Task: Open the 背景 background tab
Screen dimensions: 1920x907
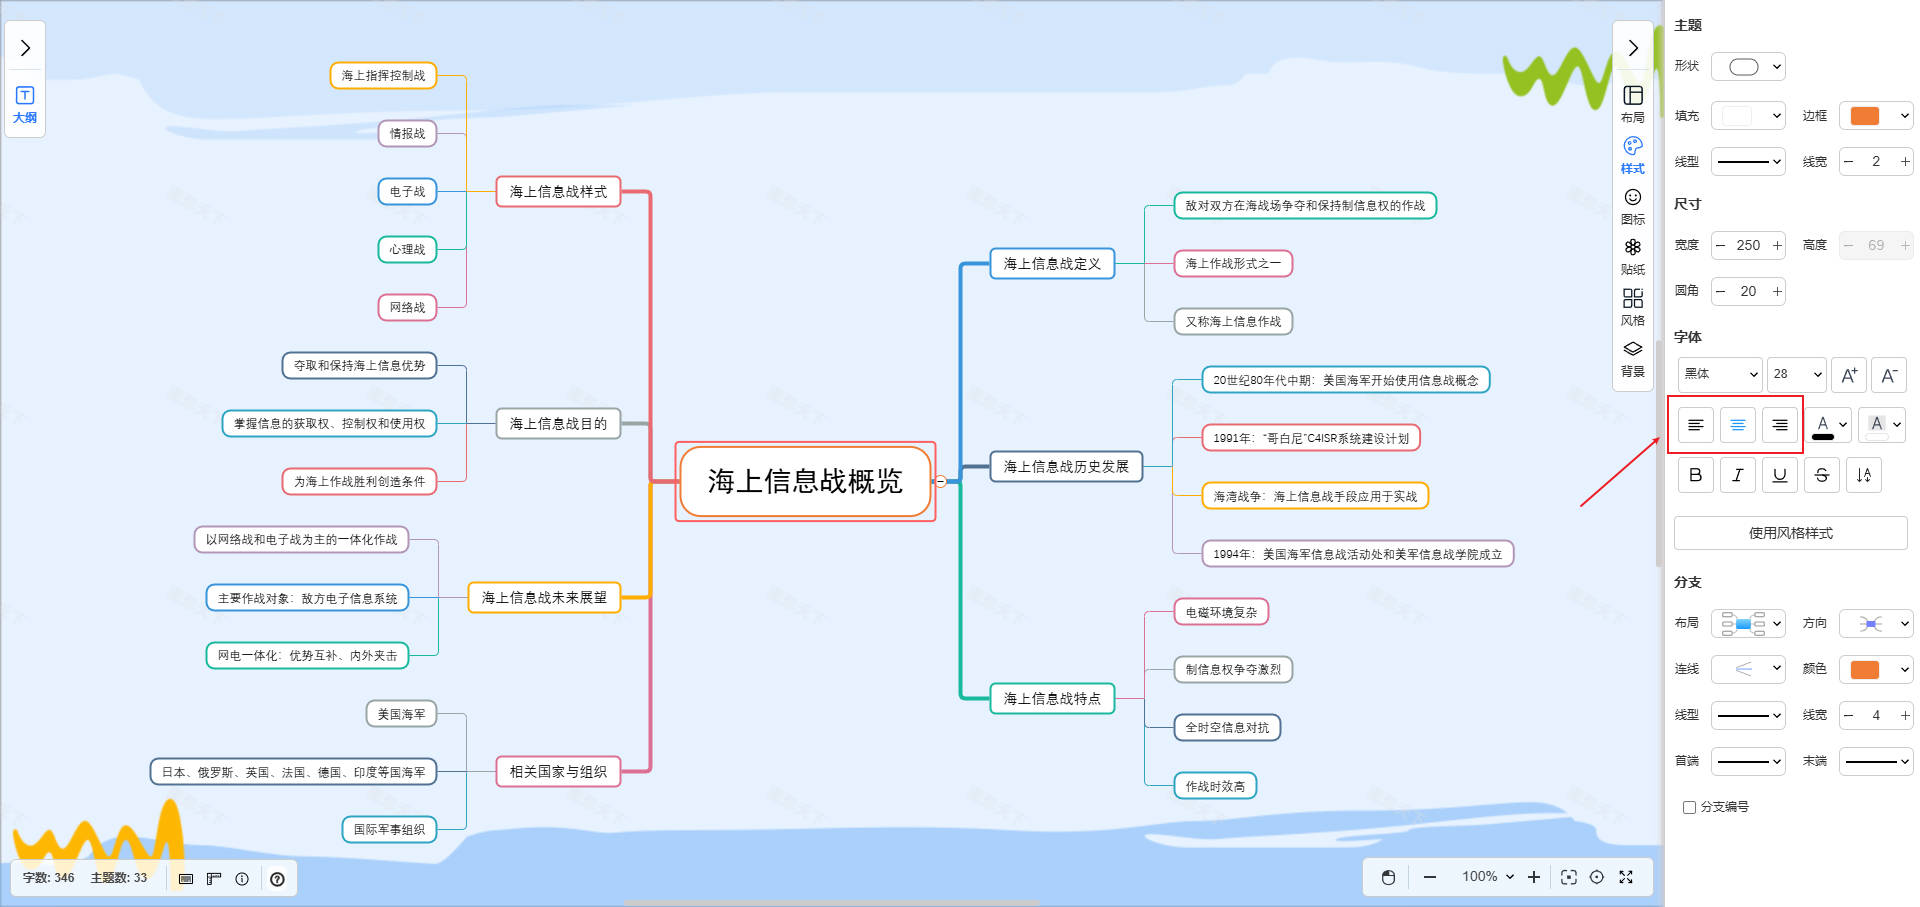Action: (x=1632, y=357)
